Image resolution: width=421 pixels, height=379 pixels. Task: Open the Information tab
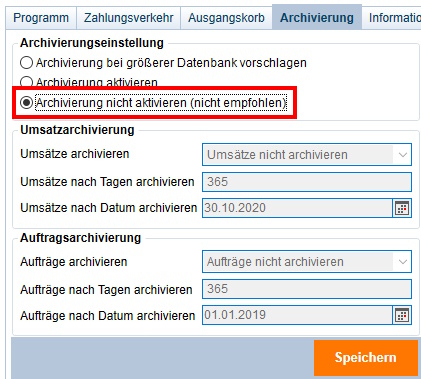392,18
